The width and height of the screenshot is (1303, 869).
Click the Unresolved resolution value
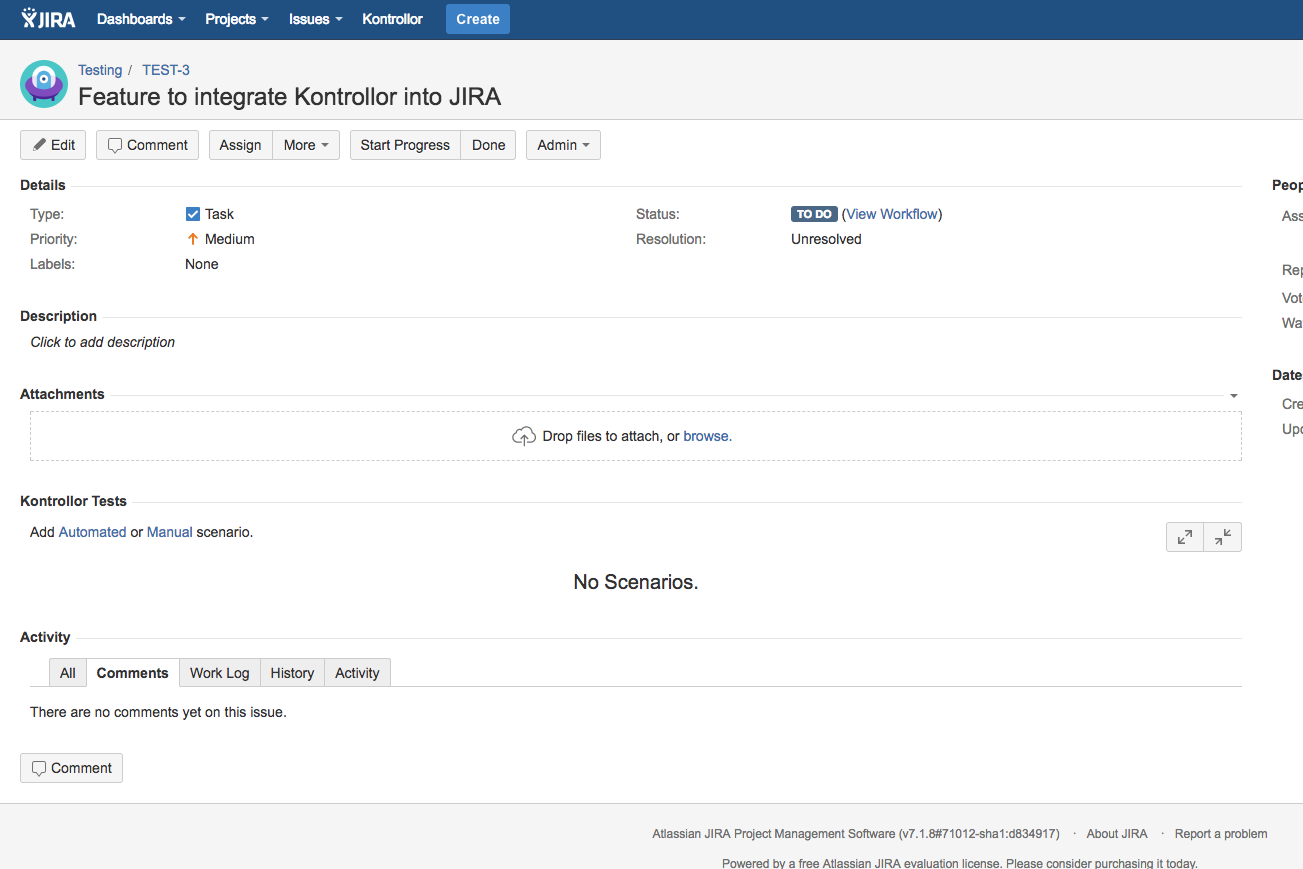(826, 239)
